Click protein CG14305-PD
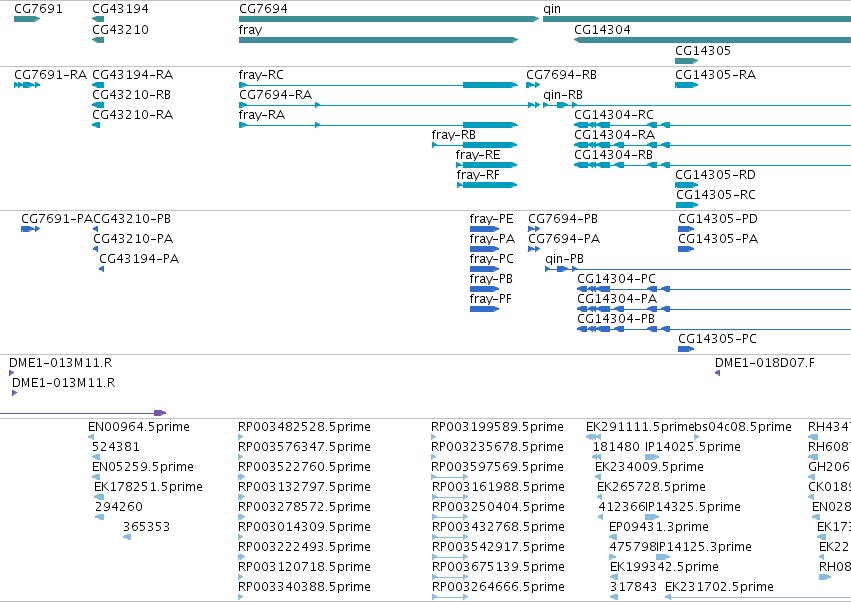The height and width of the screenshot is (602, 851). pos(717,219)
